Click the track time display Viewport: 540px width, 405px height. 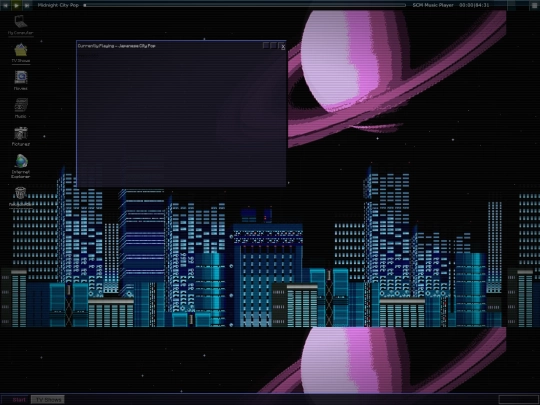coord(474,5)
